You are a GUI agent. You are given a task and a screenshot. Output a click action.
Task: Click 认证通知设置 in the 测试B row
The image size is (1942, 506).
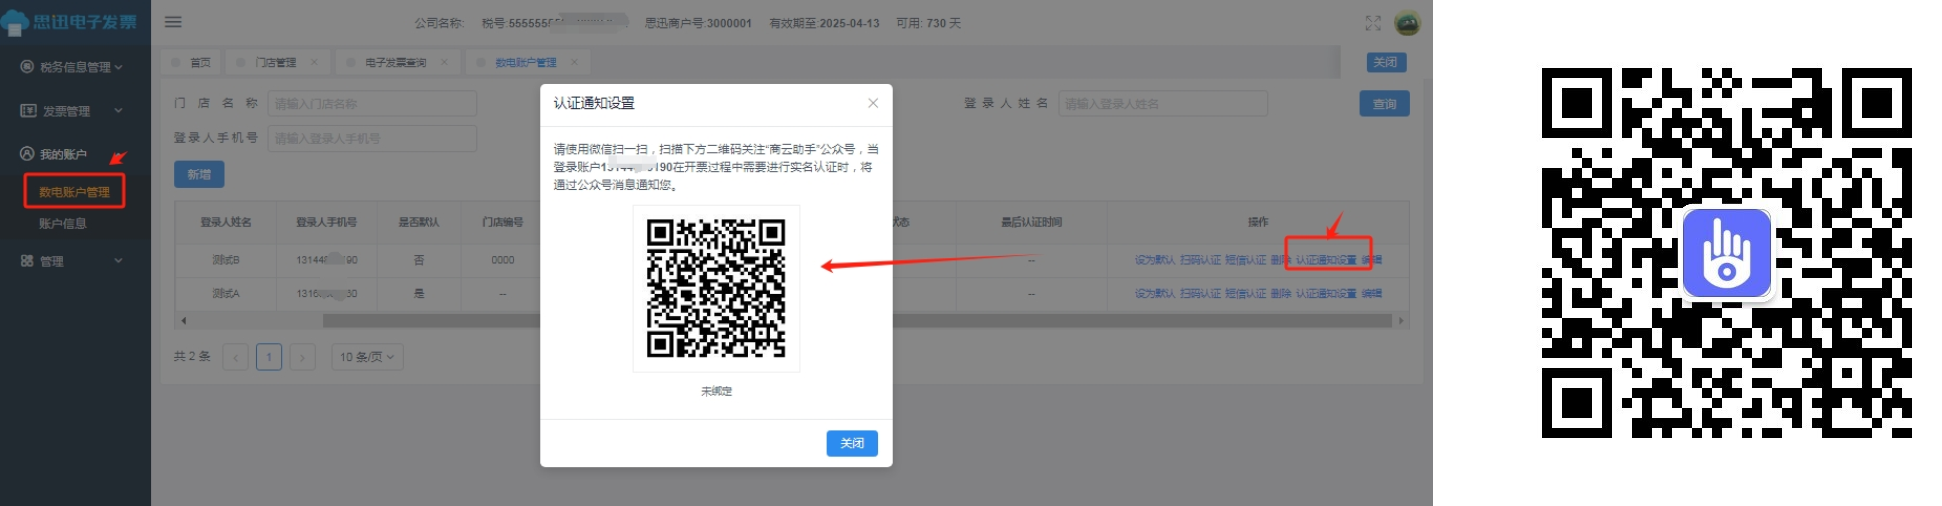coord(1326,260)
